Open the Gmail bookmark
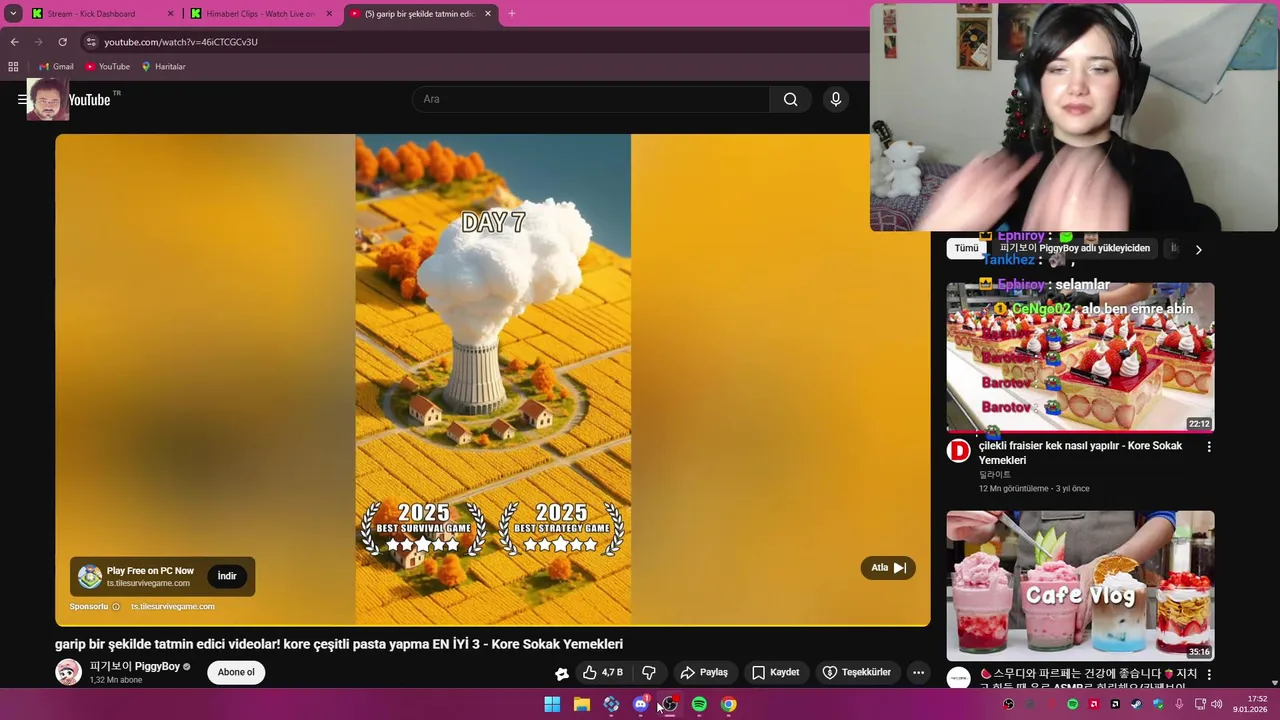The image size is (1280, 720). 56,66
